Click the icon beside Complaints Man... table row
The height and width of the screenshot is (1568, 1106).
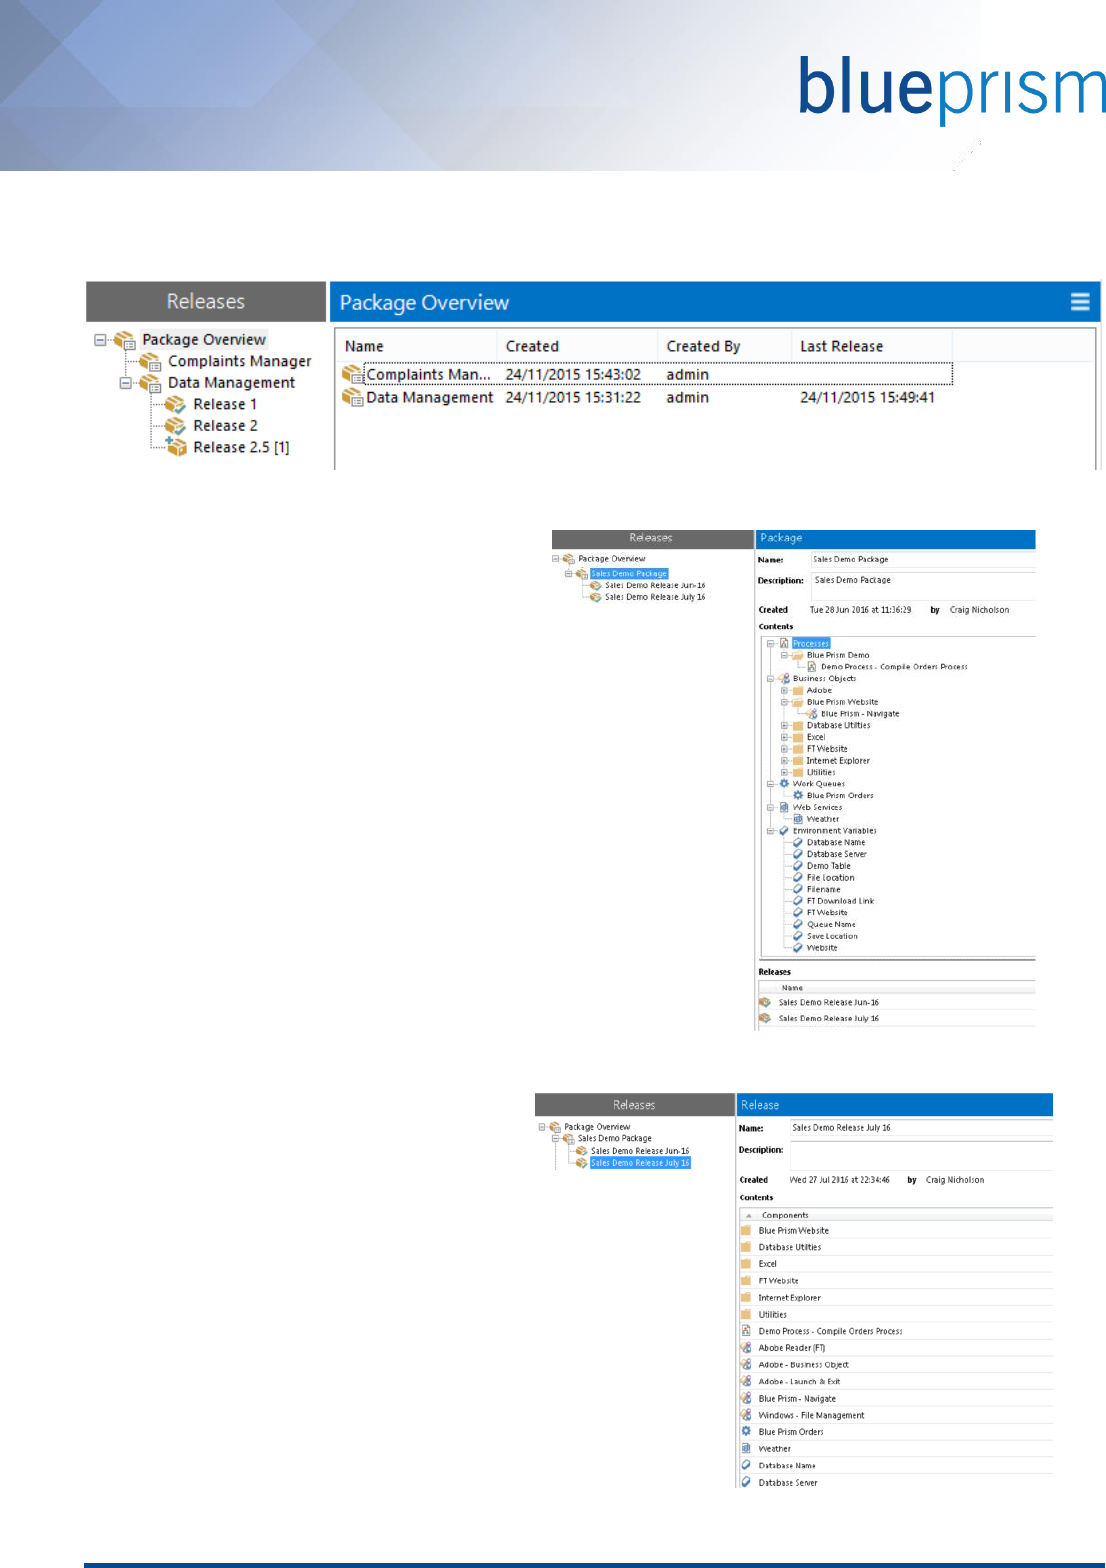[x=352, y=374]
